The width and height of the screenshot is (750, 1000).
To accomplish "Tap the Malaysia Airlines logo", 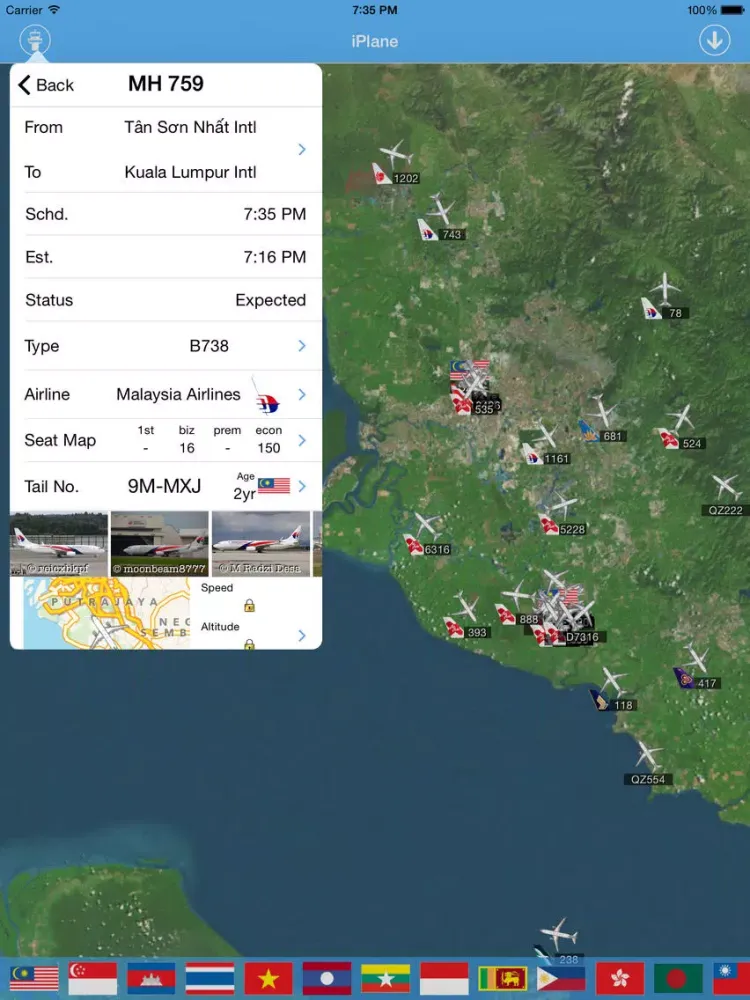I will click(x=267, y=397).
